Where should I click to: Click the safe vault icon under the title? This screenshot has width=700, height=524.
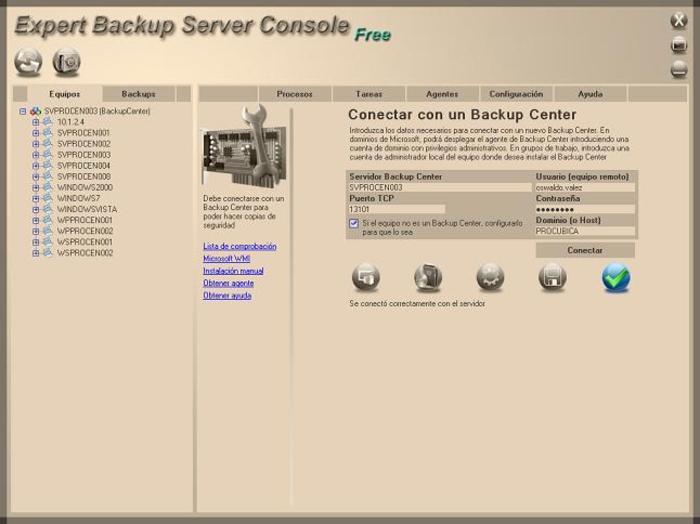(66, 62)
